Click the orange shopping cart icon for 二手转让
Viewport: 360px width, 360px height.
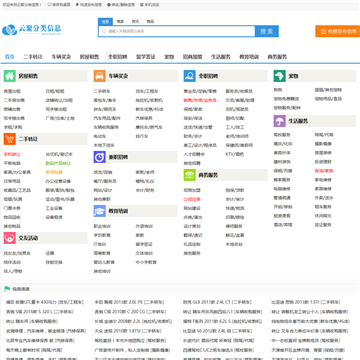point(10,139)
